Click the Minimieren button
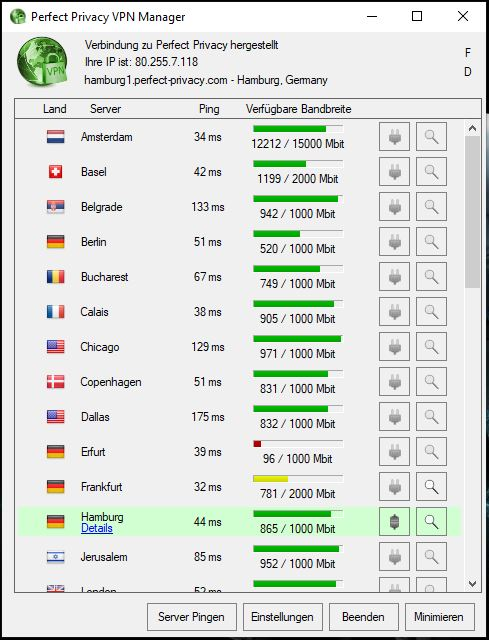This screenshot has width=489, height=640. [439, 617]
